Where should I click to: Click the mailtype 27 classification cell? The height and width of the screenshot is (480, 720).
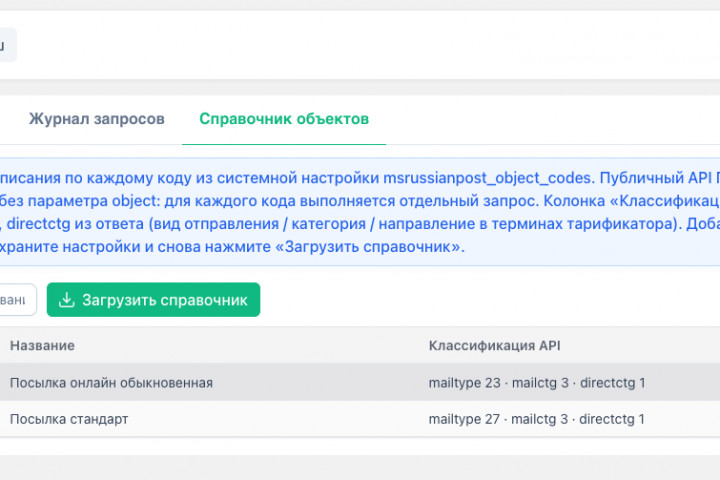coord(464,419)
